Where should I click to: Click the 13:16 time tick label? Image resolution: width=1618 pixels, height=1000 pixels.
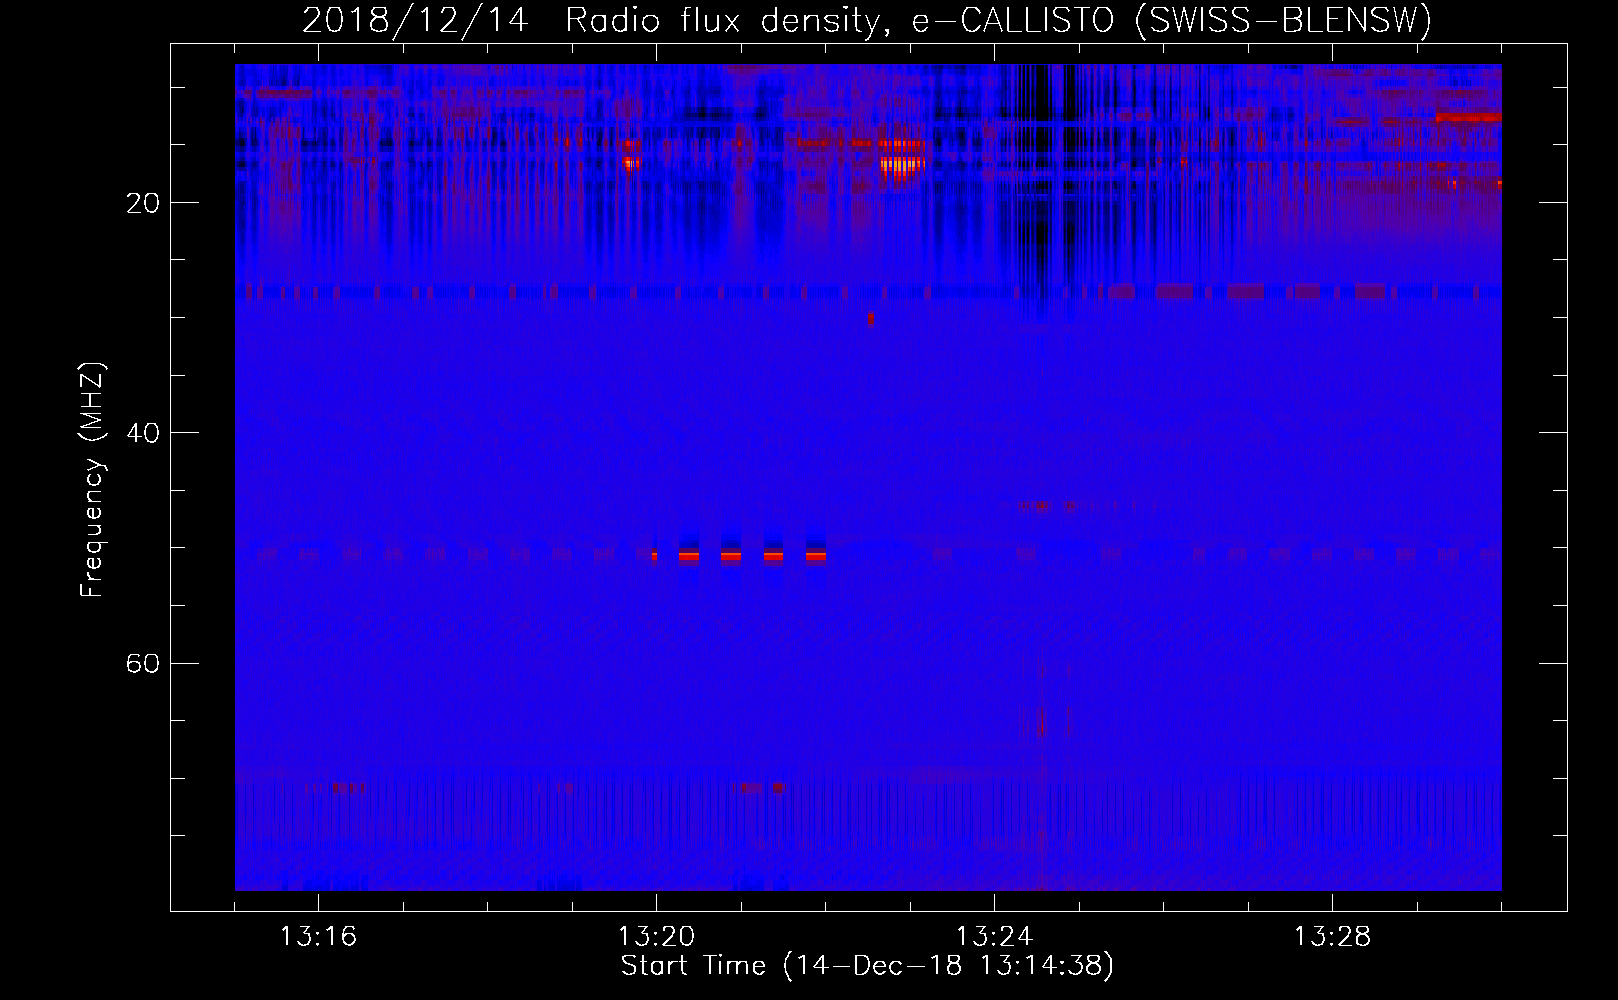tap(319, 937)
